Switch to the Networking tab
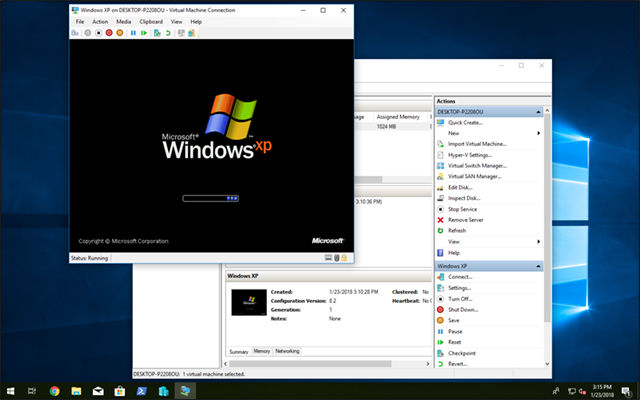This screenshot has height=400, width=640. pos(287,351)
